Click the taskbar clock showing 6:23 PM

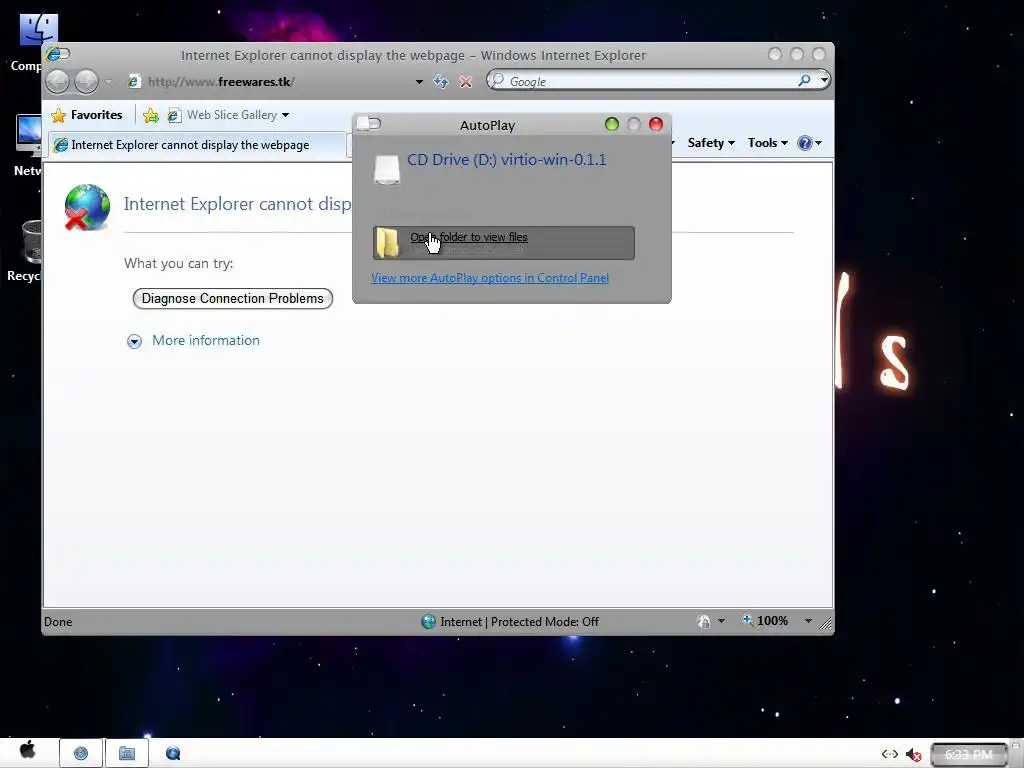[969, 754]
